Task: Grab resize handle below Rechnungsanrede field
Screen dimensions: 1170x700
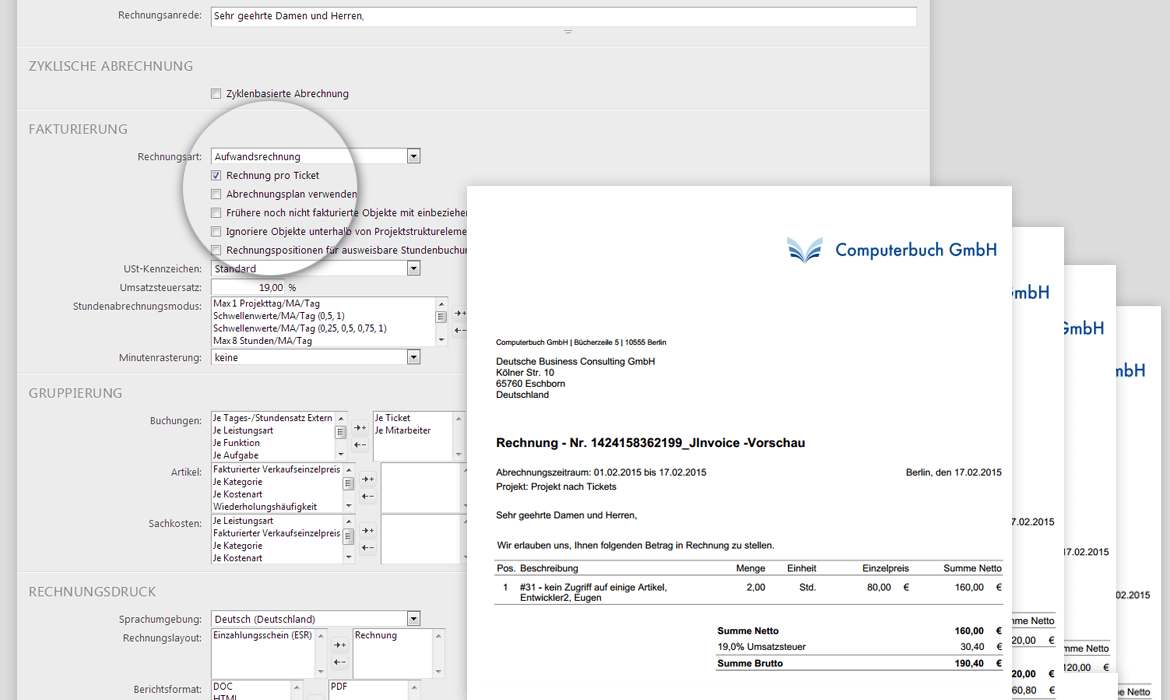Action: (x=568, y=31)
